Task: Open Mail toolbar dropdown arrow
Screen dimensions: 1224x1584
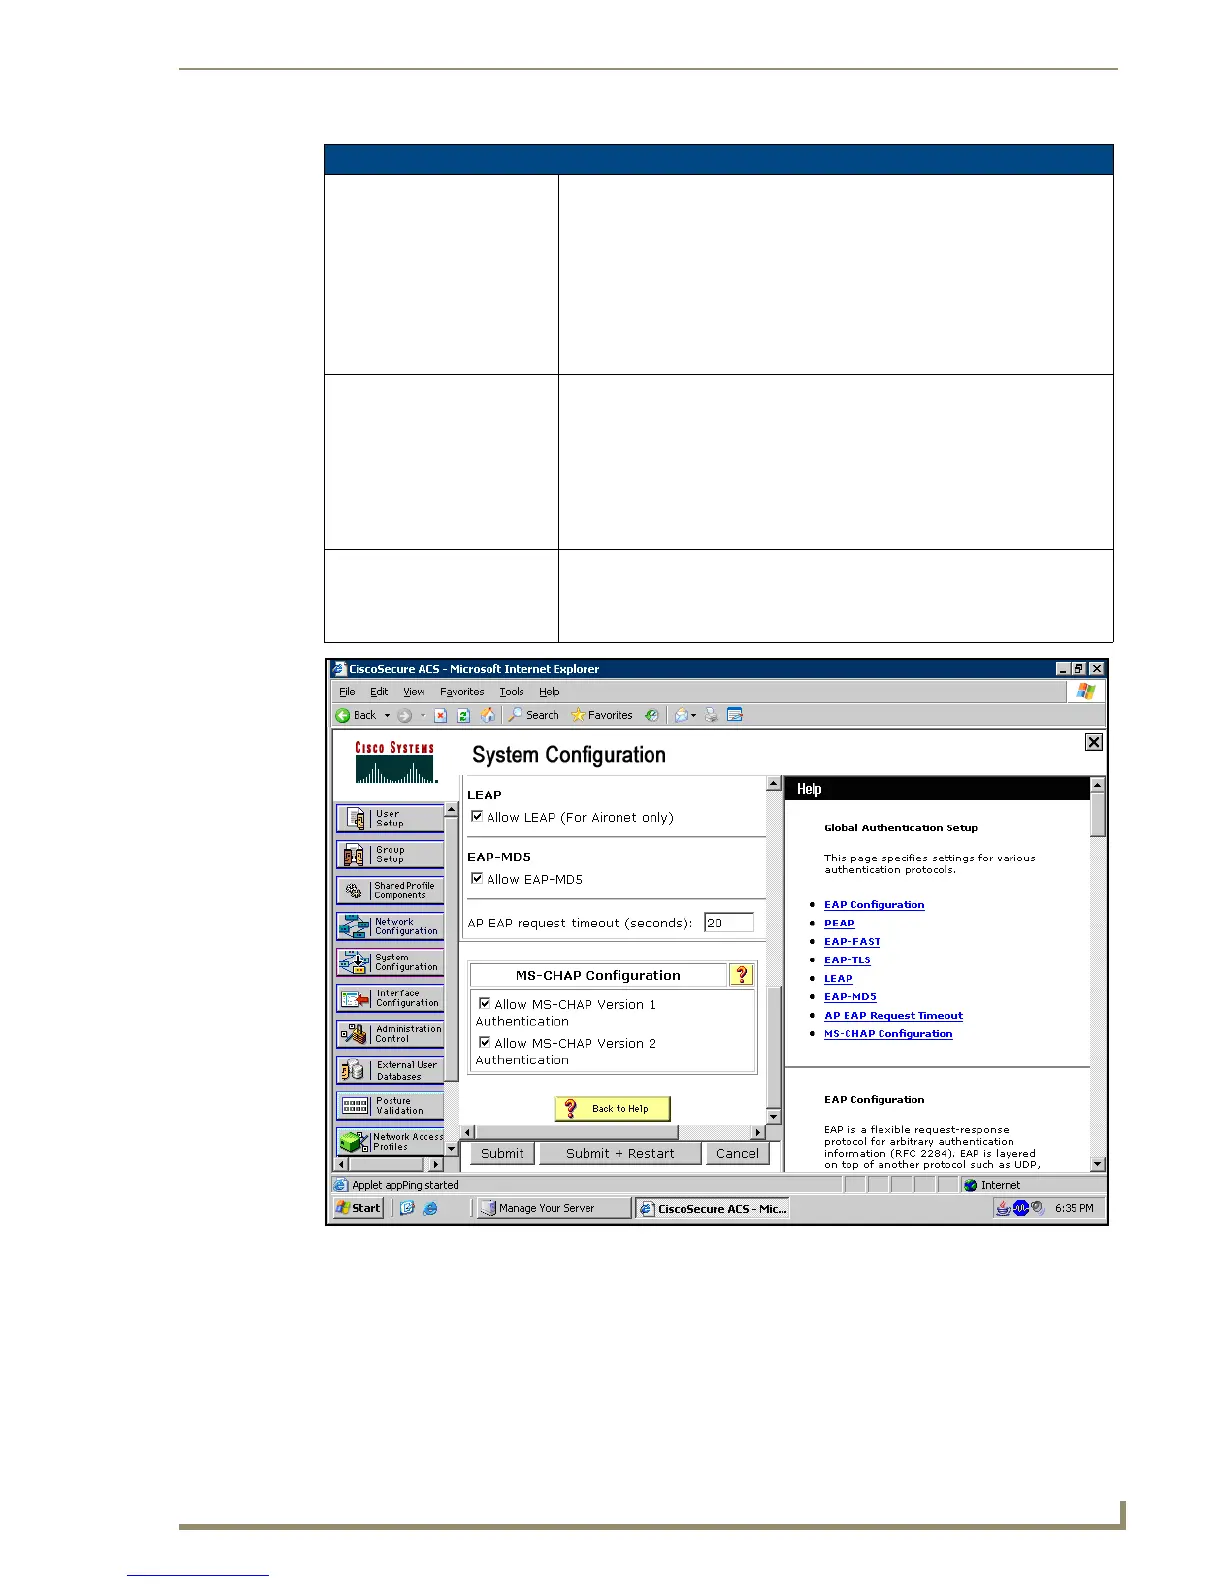Action: coord(693,715)
